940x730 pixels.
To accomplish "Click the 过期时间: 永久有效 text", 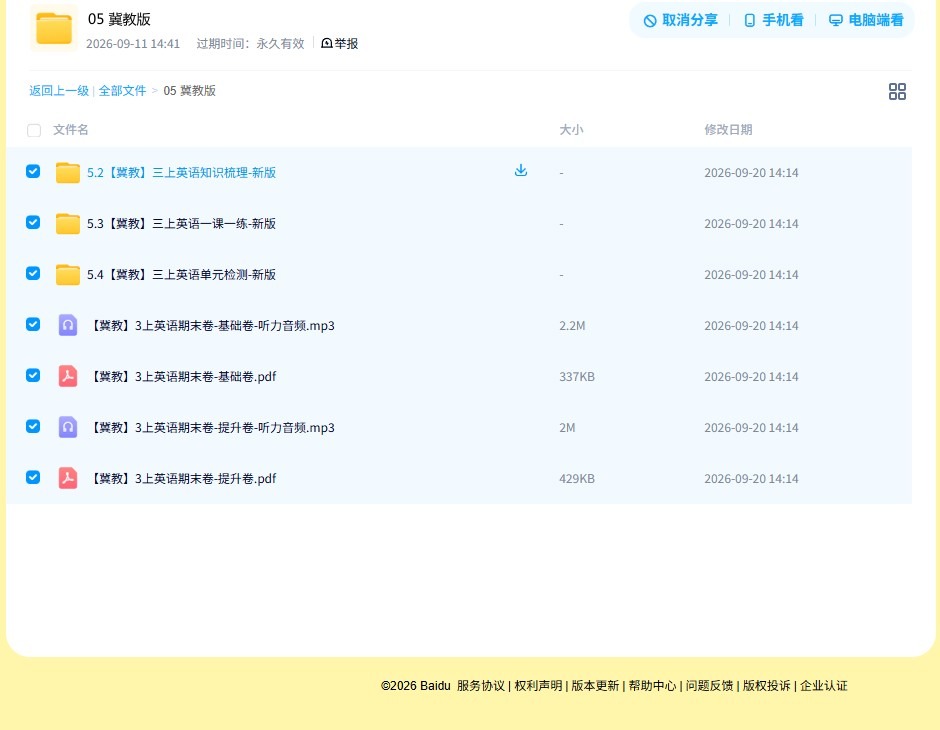I will coord(250,44).
